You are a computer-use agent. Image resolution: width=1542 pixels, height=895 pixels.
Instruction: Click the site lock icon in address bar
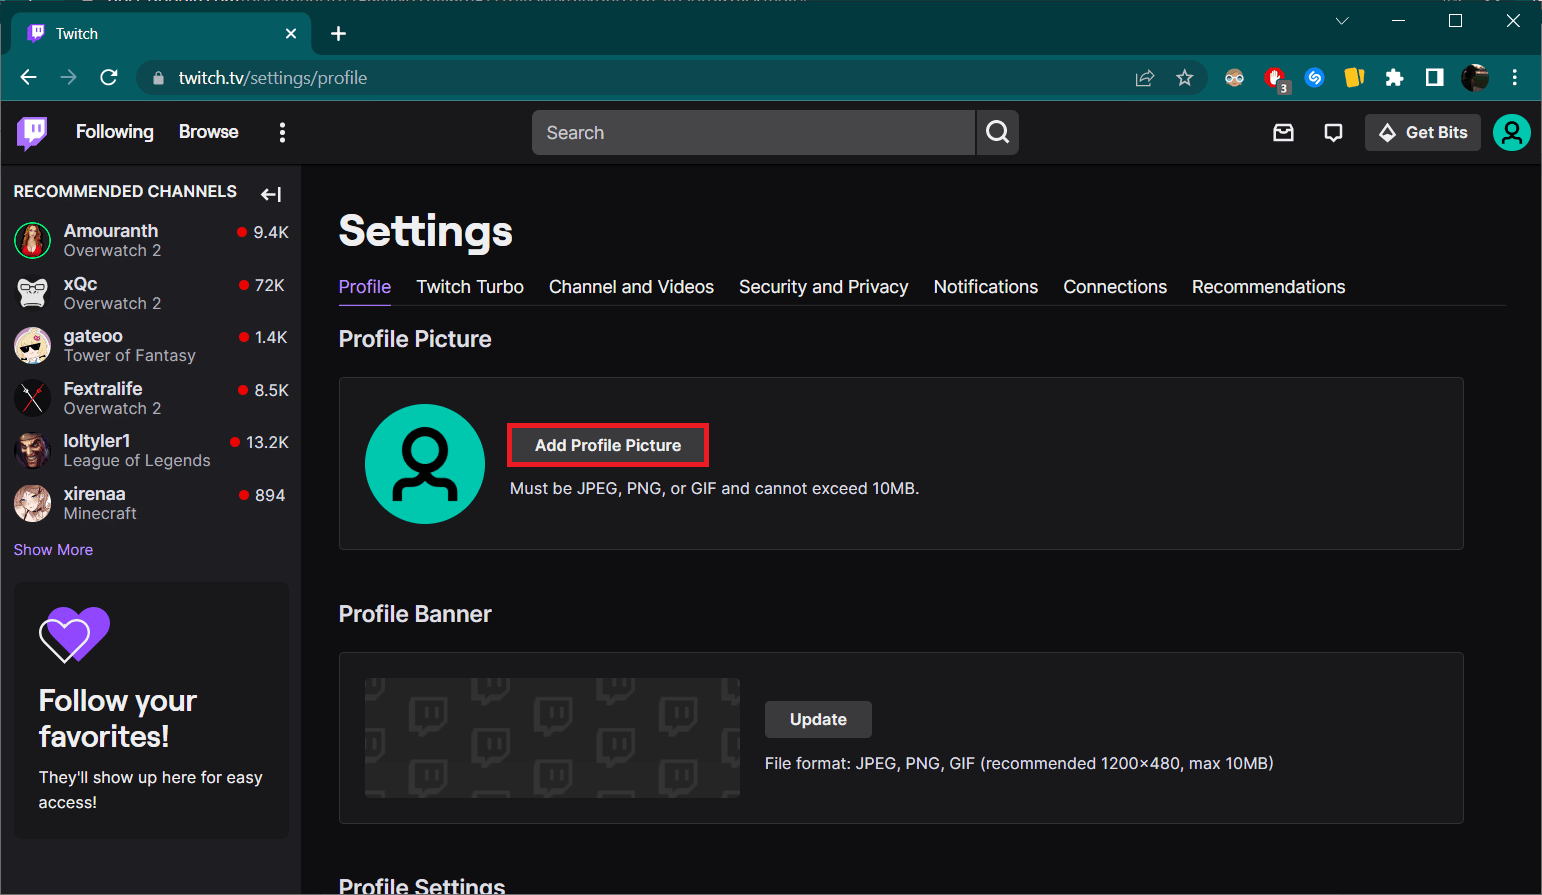click(x=158, y=78)
